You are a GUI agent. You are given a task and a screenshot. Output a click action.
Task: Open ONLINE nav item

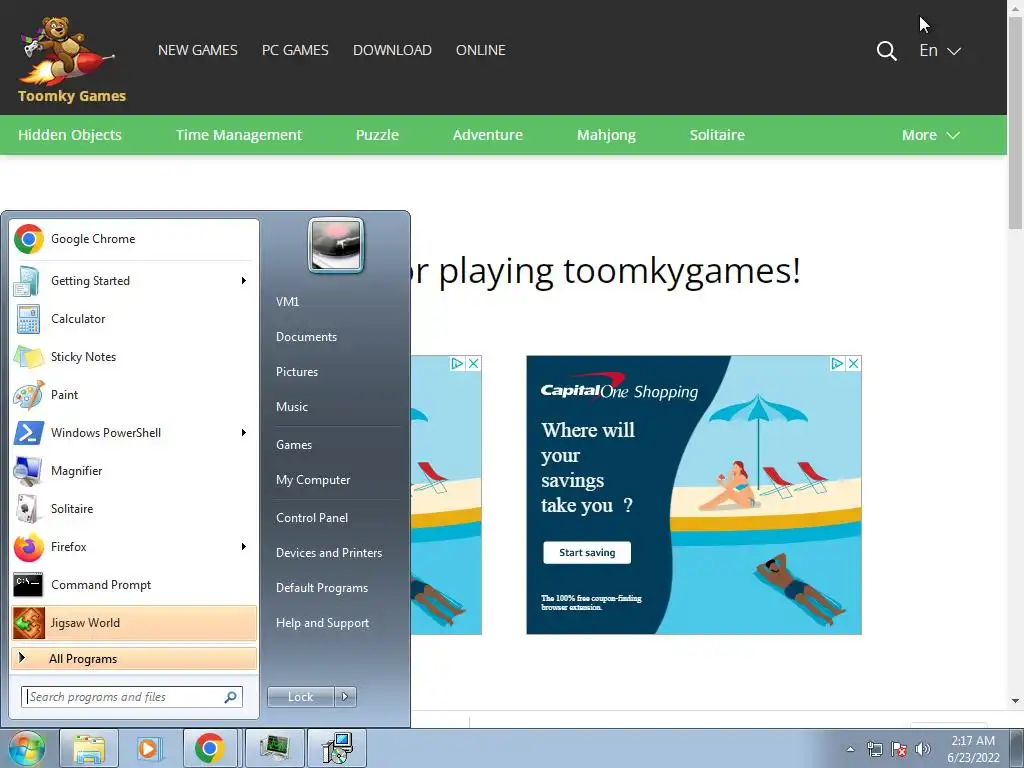[x=481, y=50]
